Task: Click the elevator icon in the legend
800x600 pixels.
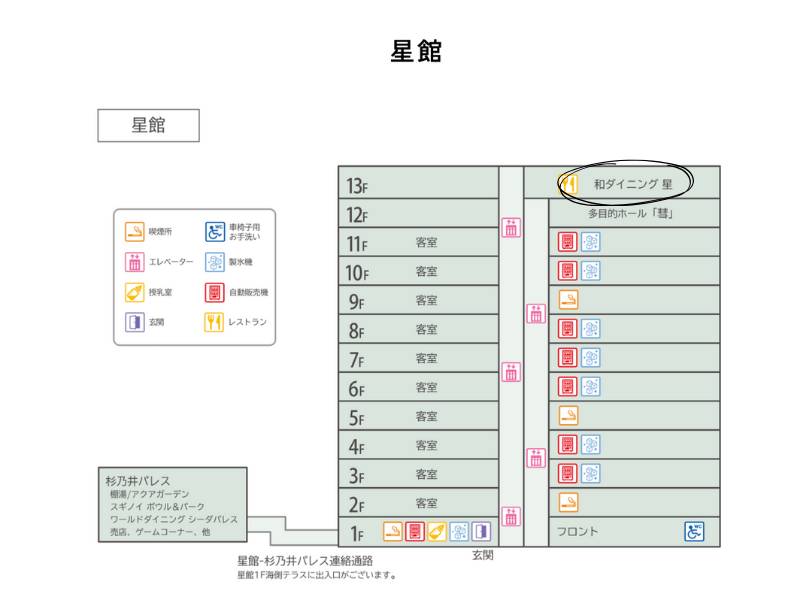Action: click(x=133, y=262)
